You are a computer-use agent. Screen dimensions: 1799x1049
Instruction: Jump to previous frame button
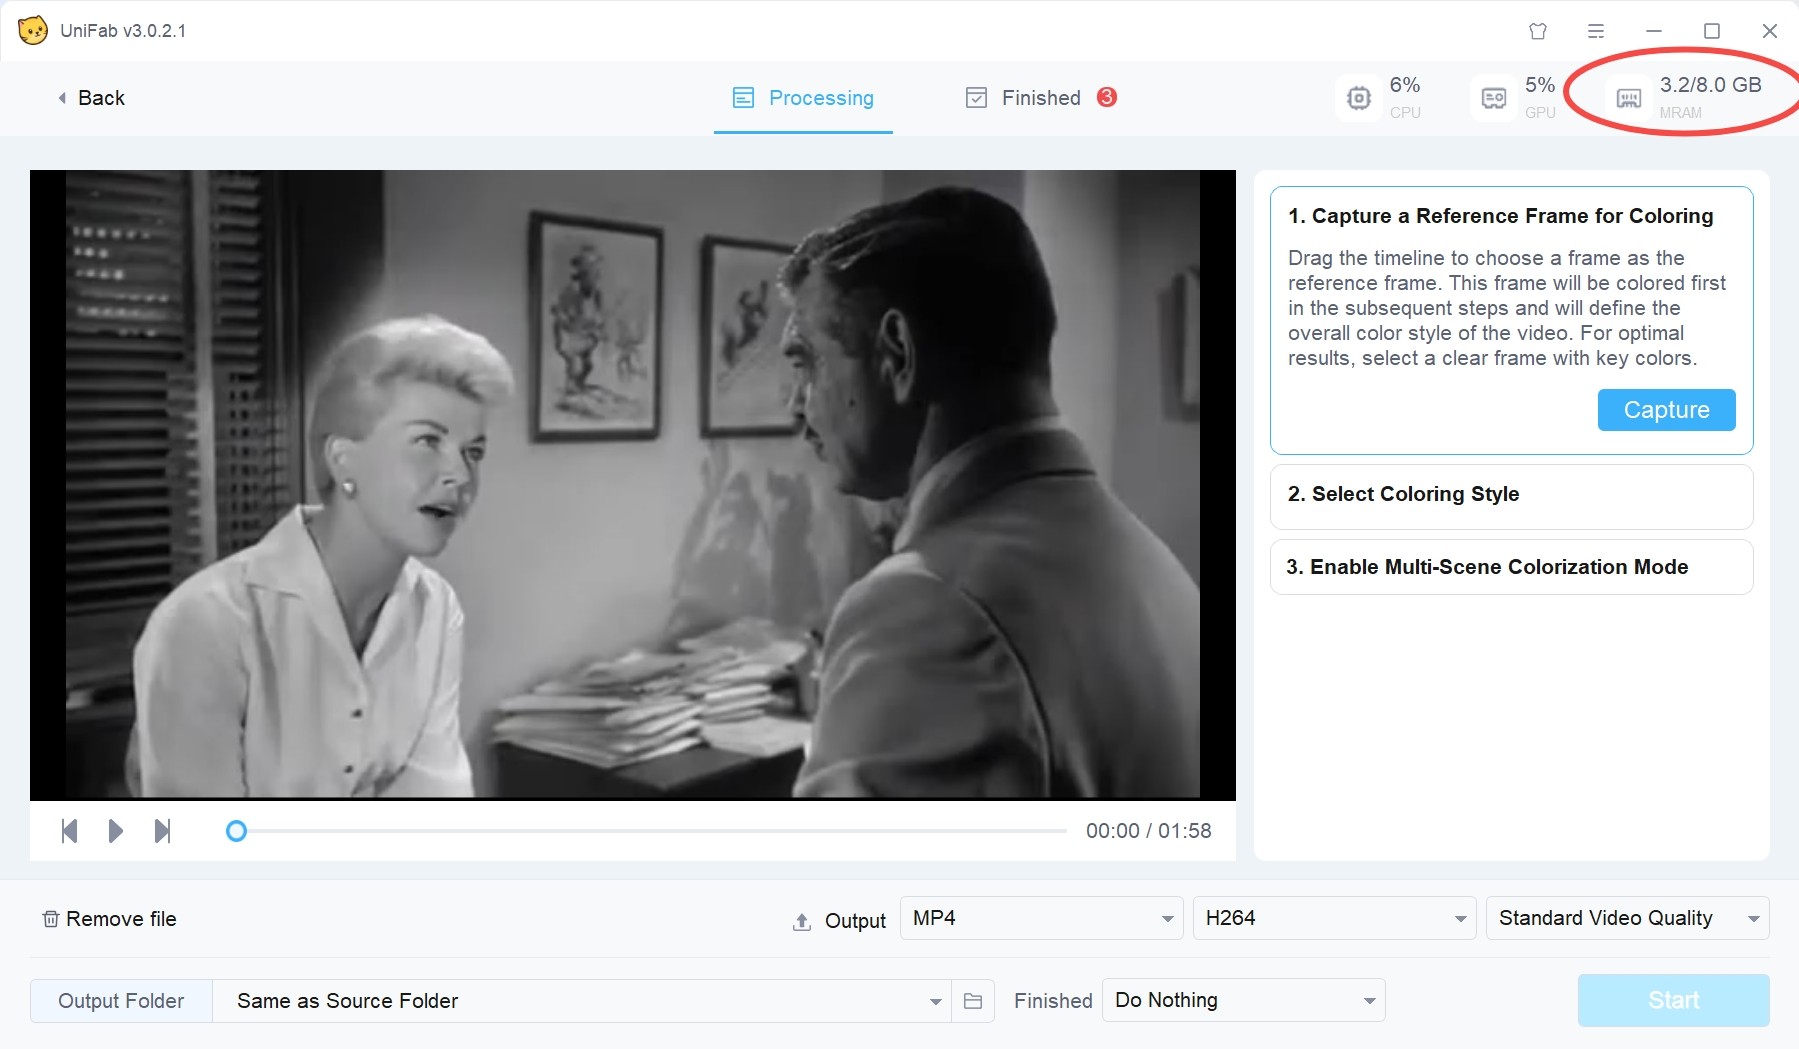(69, 831)
